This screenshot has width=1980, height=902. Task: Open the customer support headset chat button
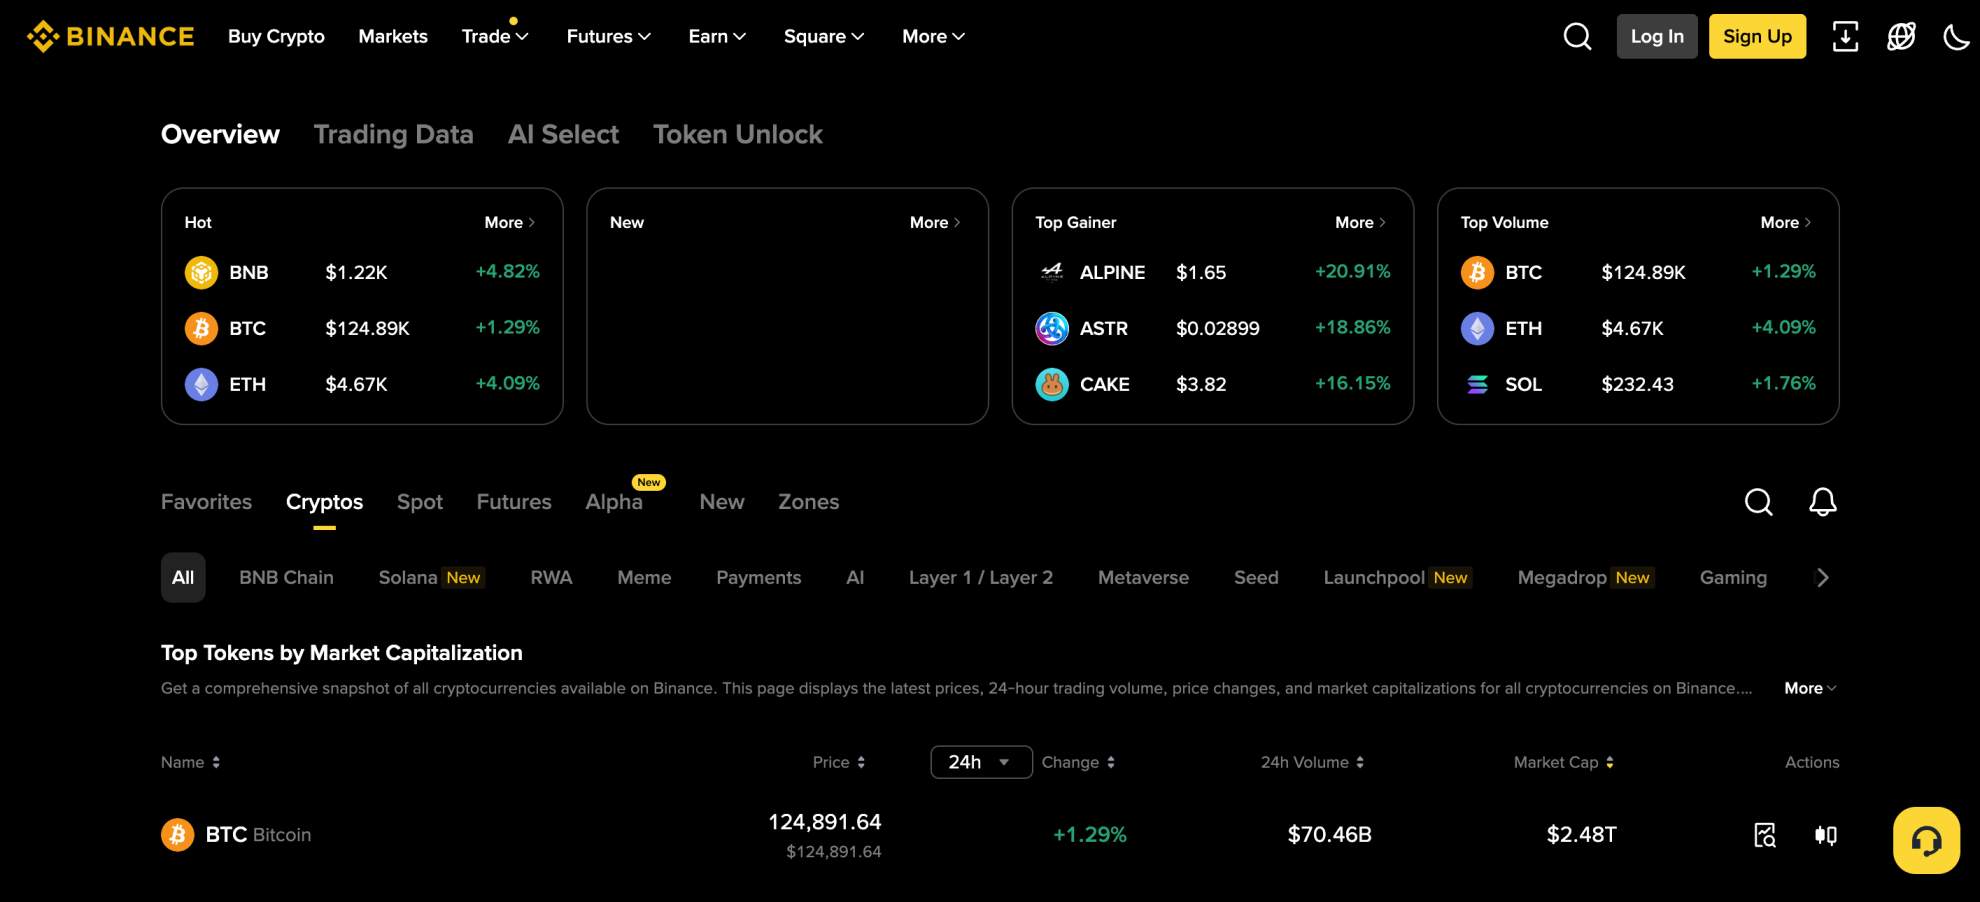(1926, 840)
